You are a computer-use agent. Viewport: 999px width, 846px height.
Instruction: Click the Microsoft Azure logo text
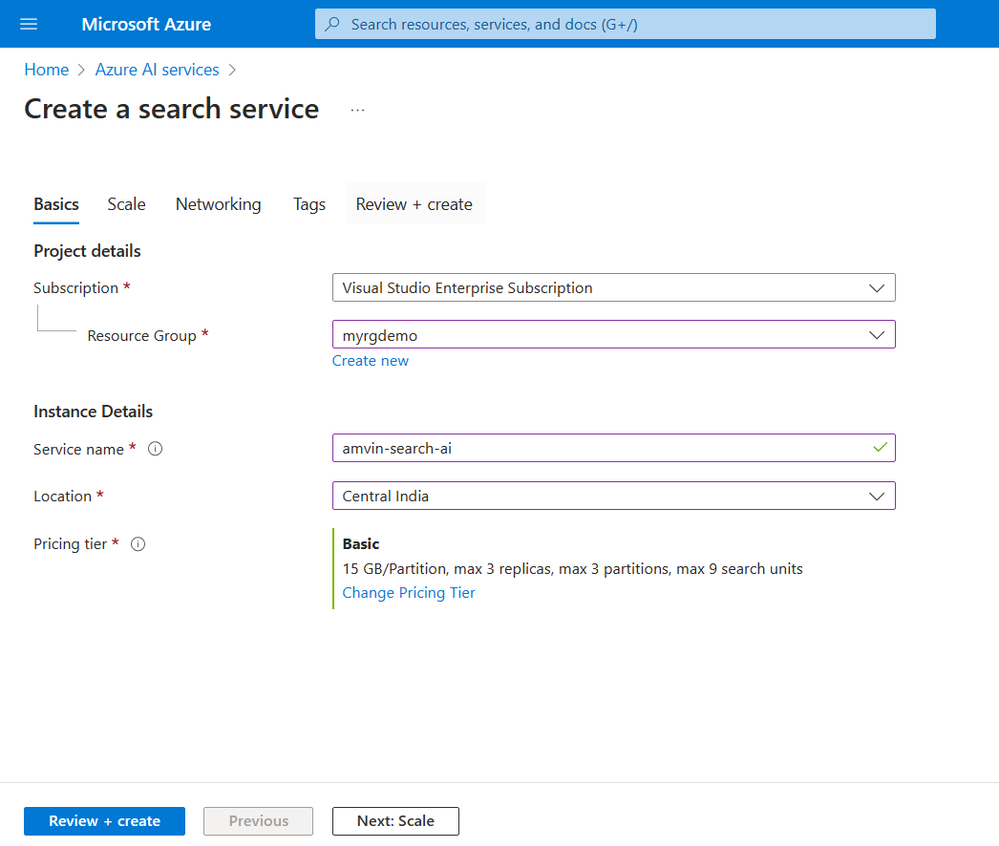tap(146, 24)
